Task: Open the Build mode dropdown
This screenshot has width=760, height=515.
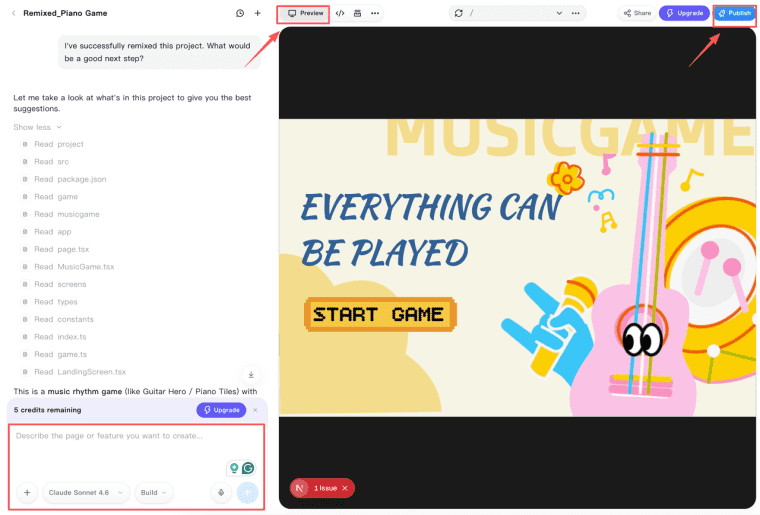Action: [x=154, y=493]
